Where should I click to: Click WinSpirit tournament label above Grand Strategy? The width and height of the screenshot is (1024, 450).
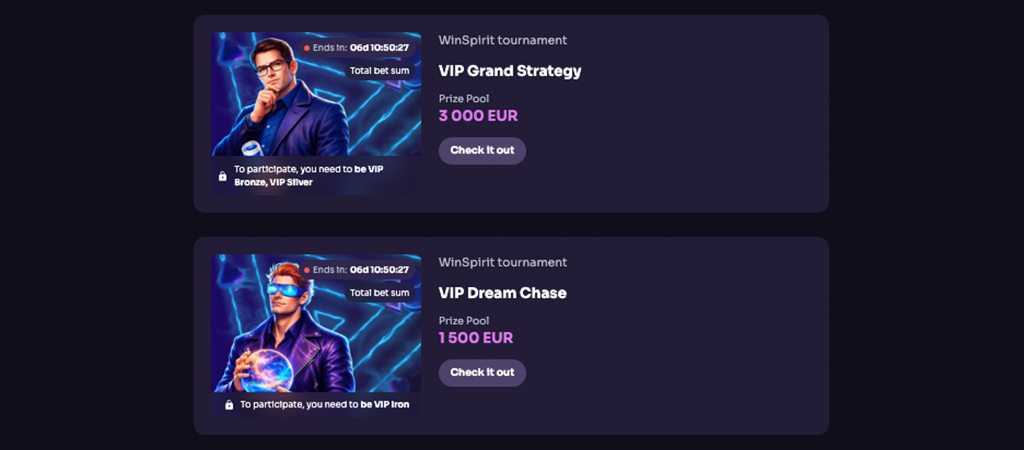(502, 40)
